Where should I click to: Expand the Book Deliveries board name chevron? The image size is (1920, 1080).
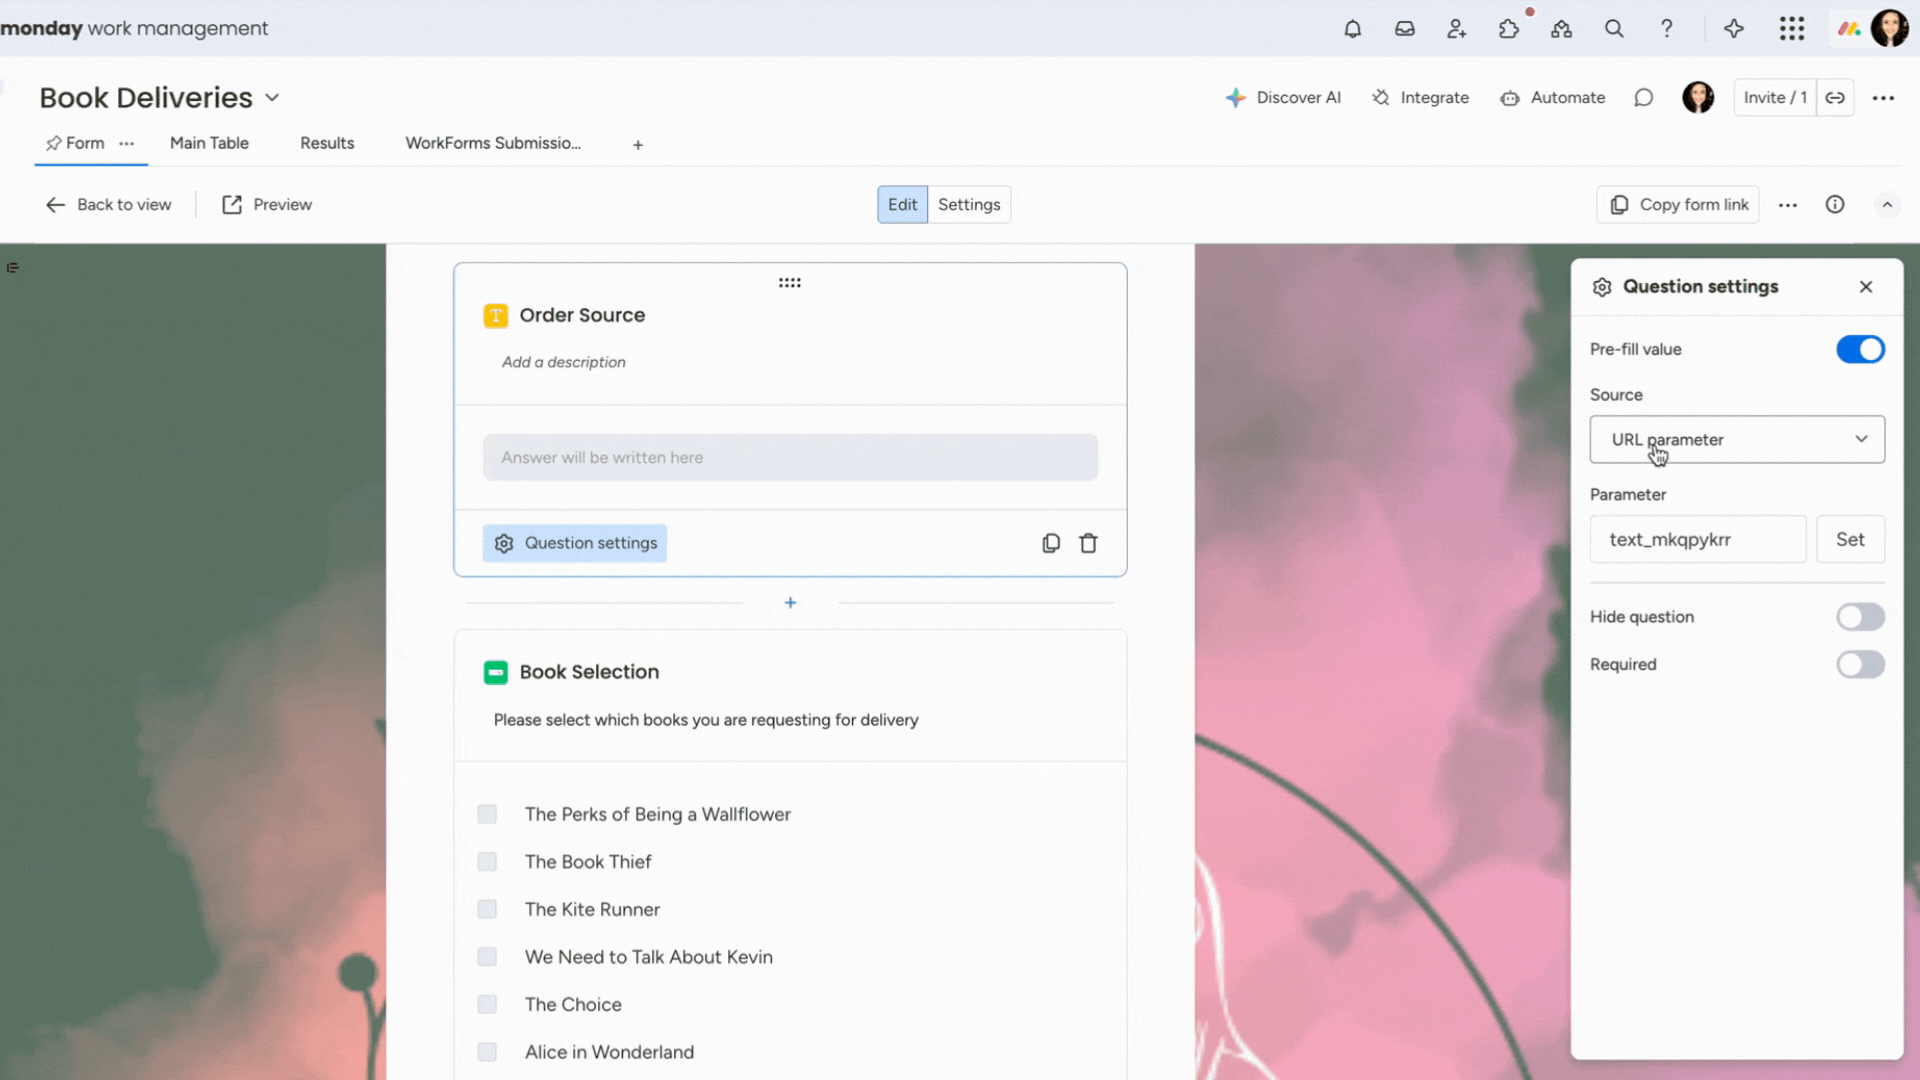(272, 98)
